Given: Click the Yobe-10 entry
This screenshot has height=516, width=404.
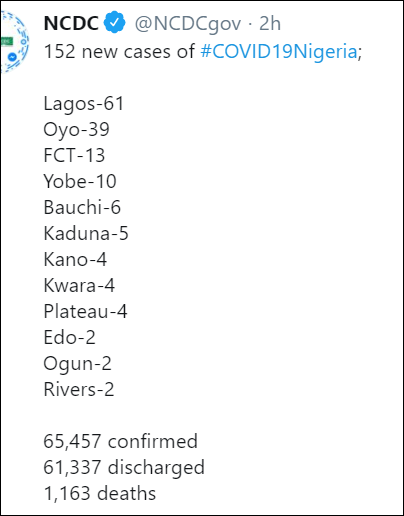Looking at the screenshot, I should (80, 181).
